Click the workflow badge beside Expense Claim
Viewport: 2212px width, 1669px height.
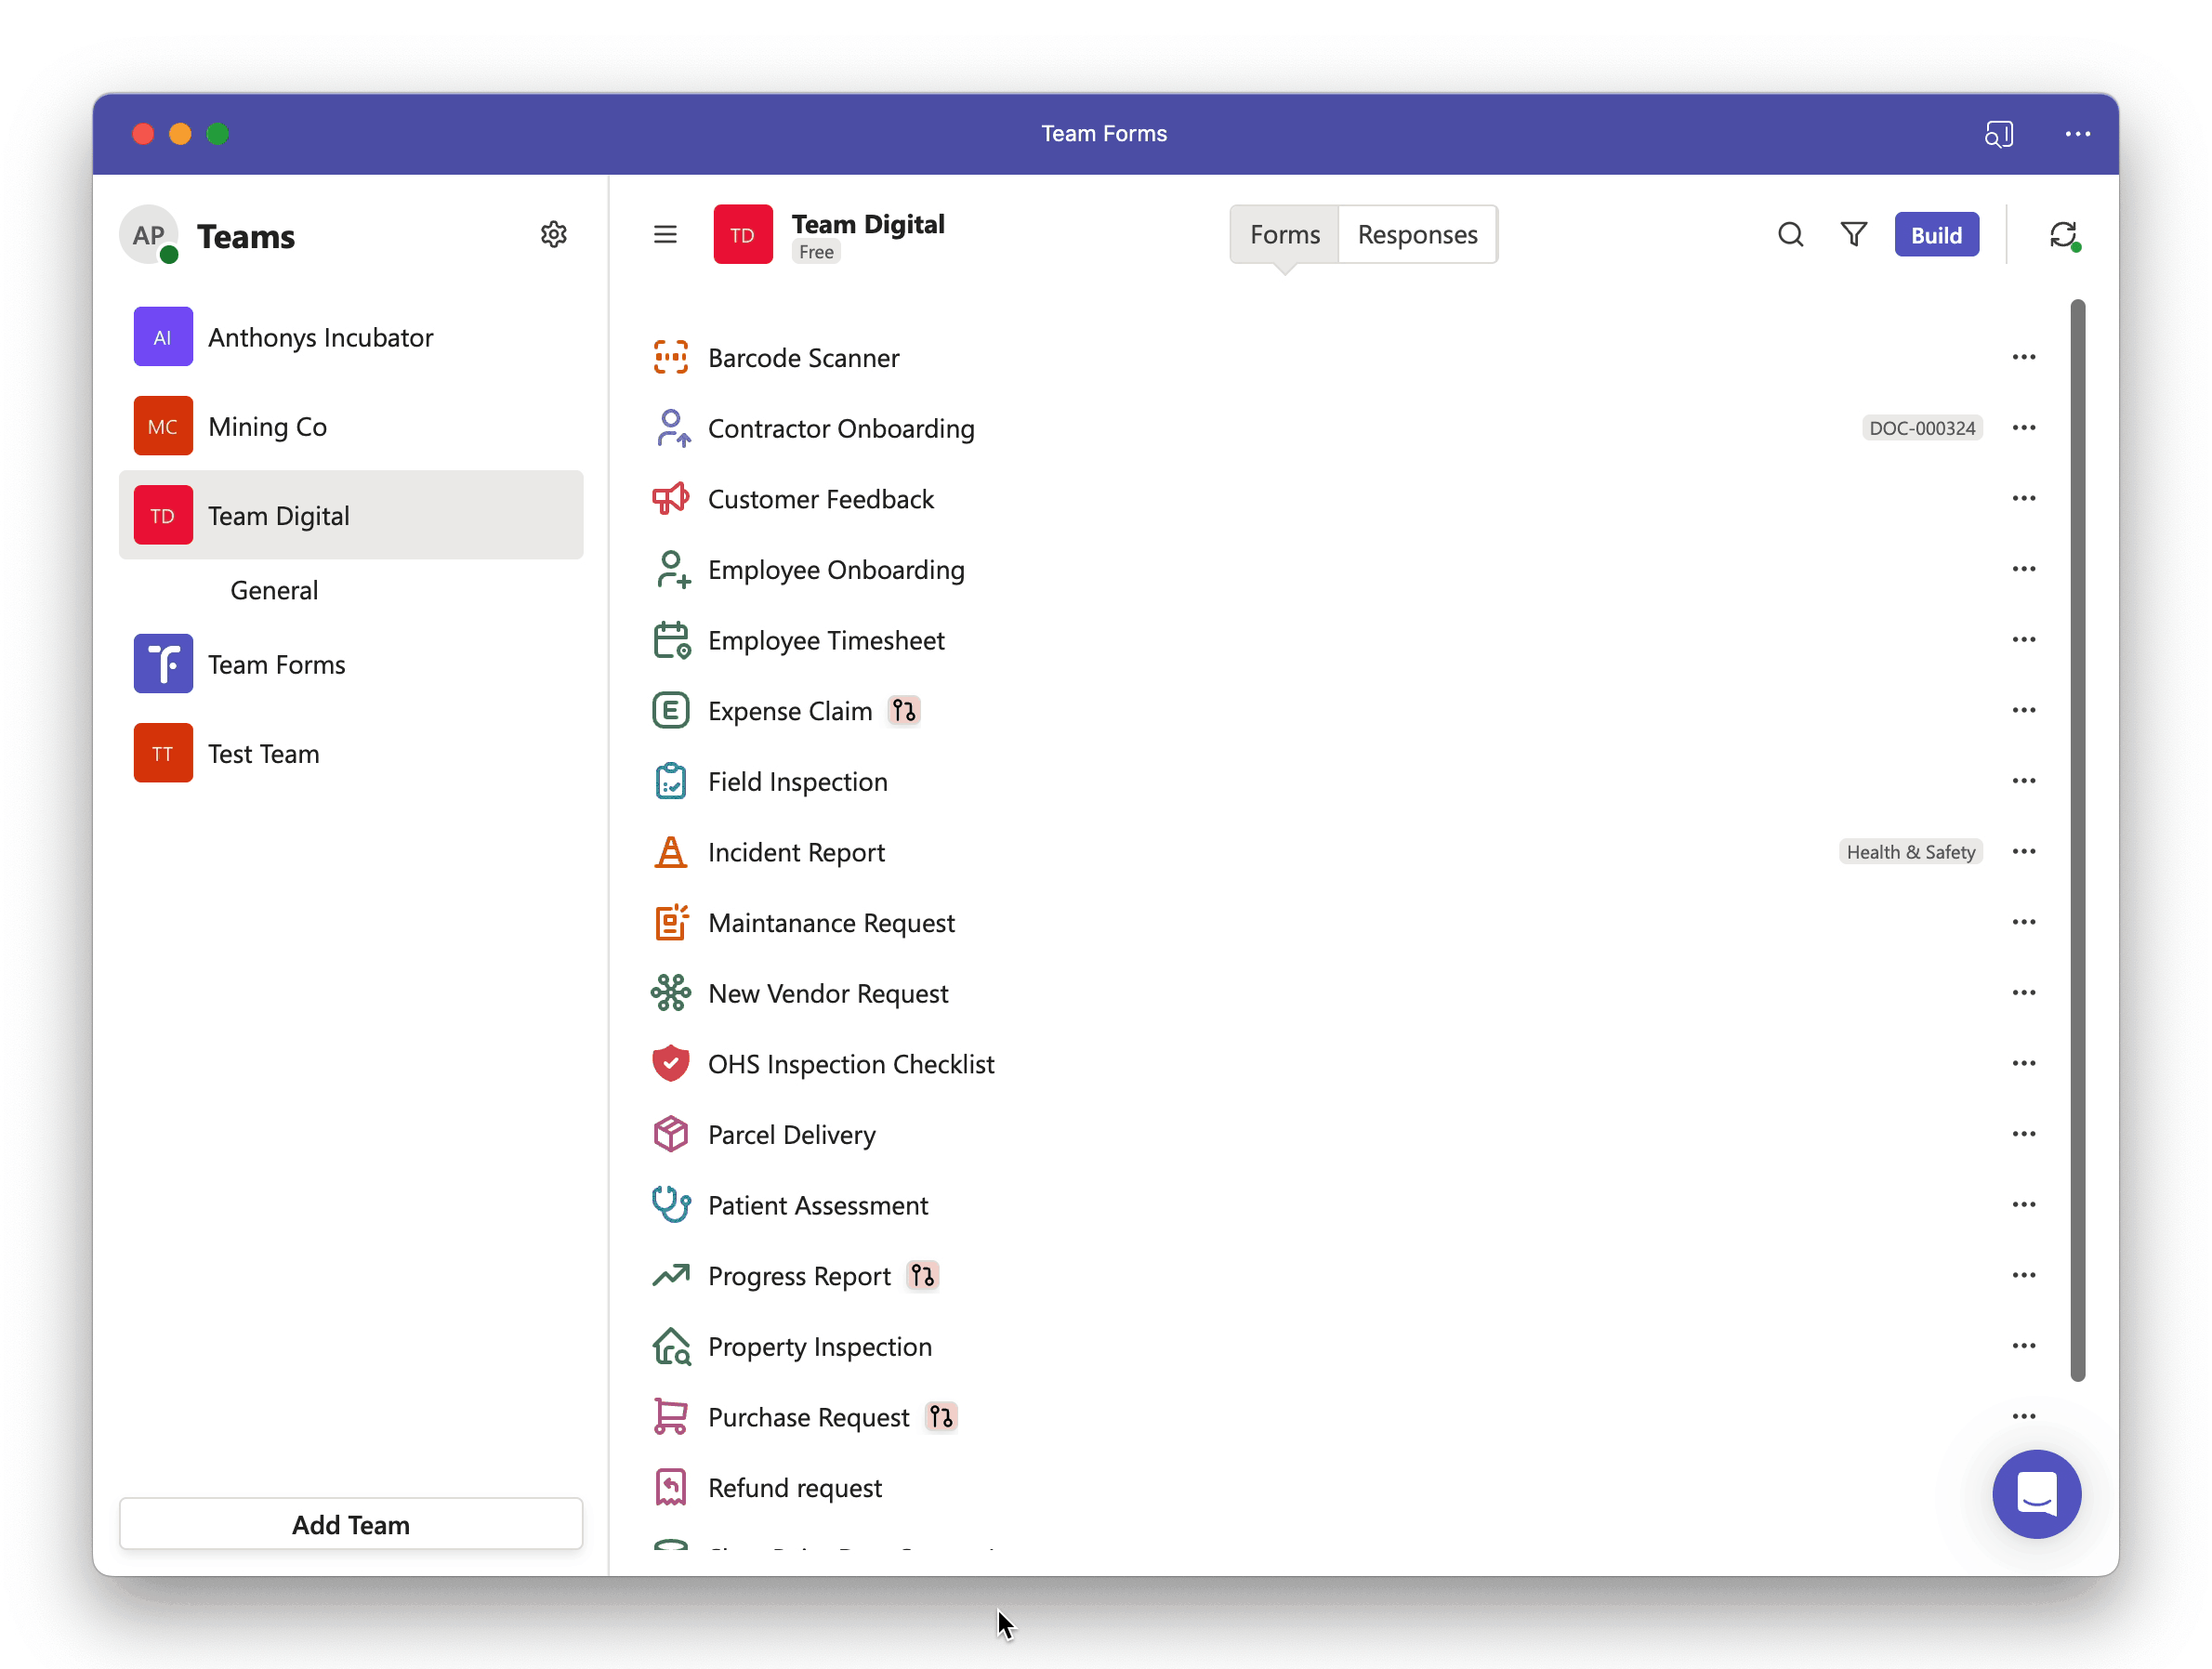(904, 711)
